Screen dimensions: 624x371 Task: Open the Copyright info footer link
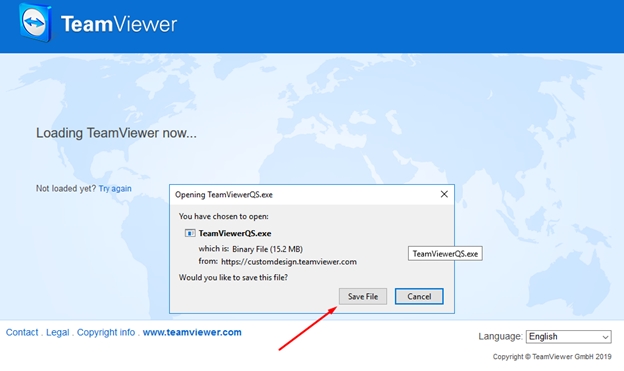[x=106, y=332]
